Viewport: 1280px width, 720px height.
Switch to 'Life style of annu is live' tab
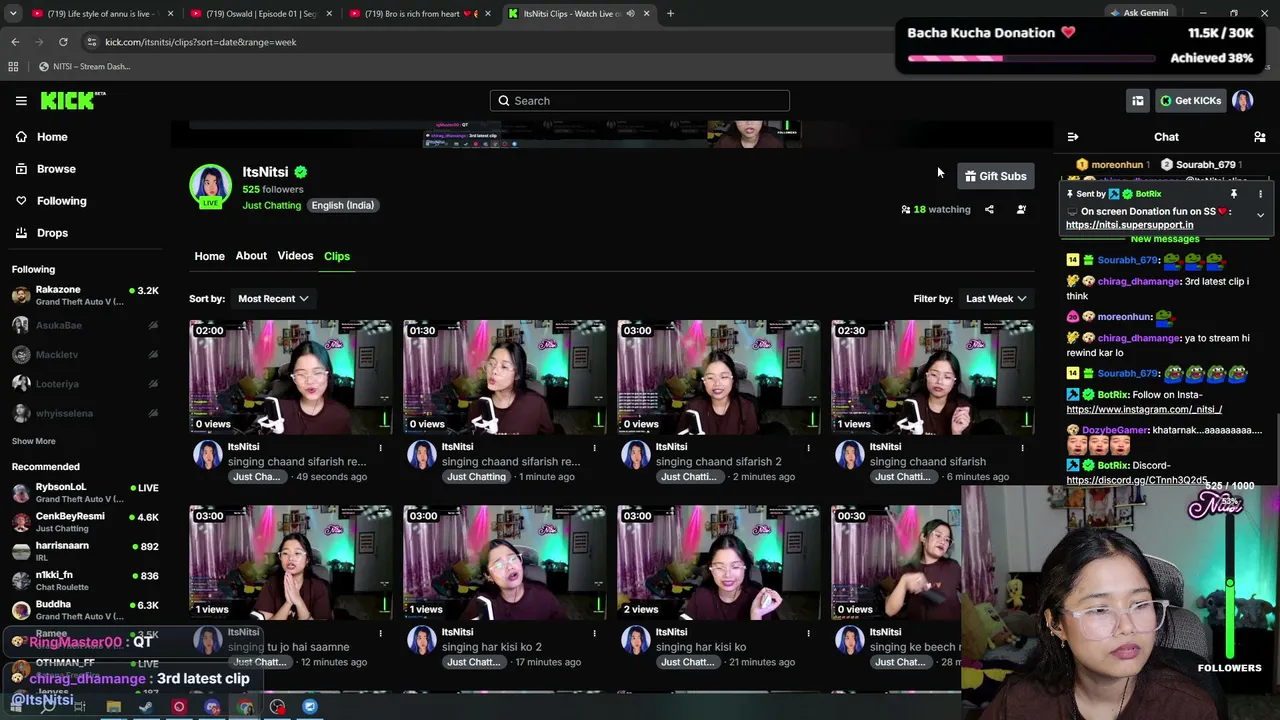[101, 13]
